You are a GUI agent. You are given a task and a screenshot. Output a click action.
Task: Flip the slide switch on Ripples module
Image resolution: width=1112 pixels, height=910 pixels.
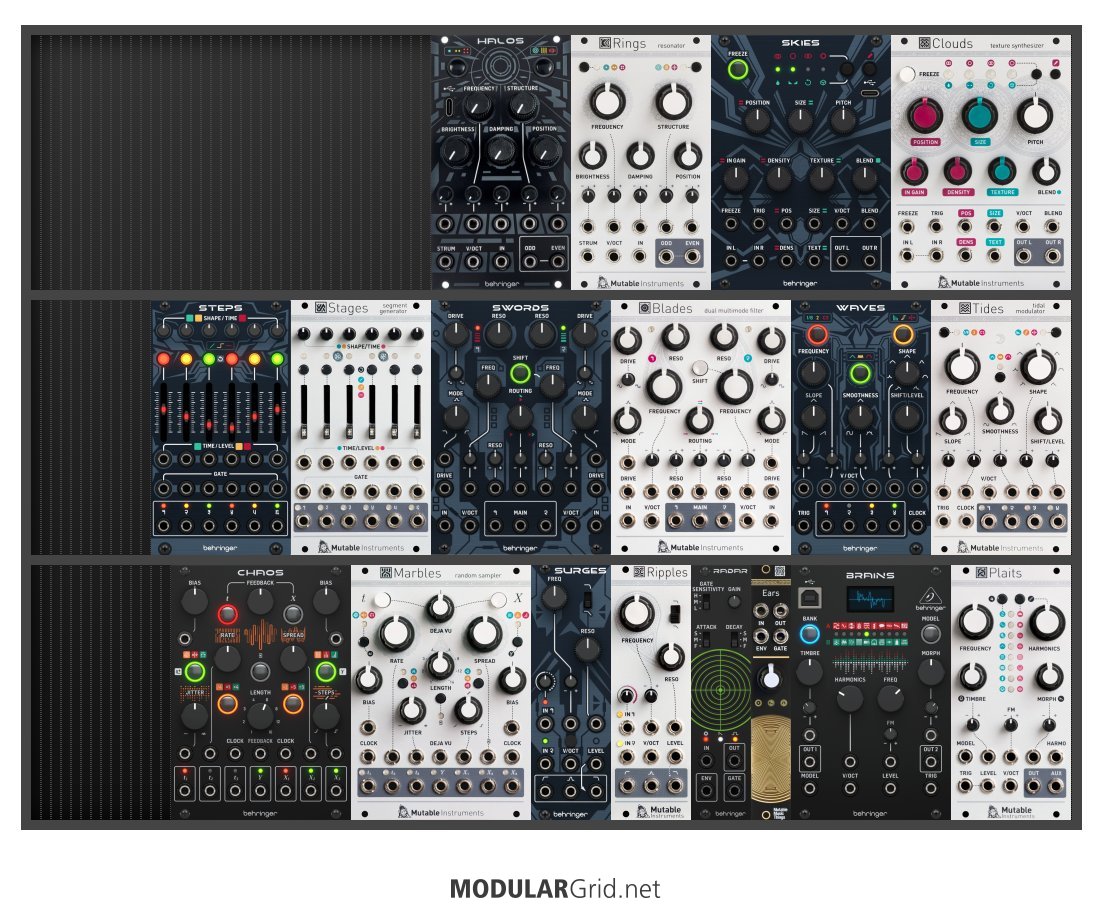pyautogui.click(x=674, y=613)
